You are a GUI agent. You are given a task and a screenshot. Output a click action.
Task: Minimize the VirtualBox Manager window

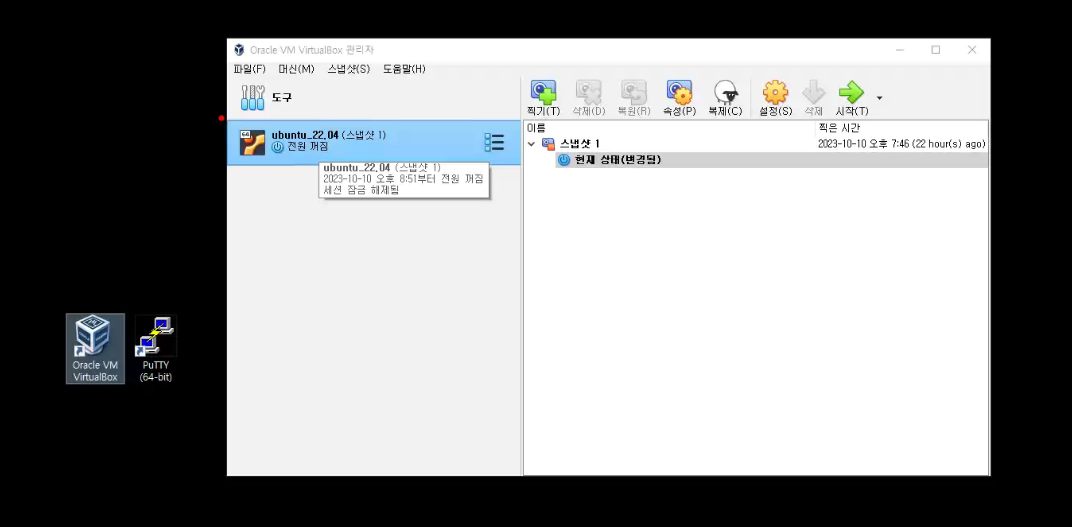tap(900, 50)
